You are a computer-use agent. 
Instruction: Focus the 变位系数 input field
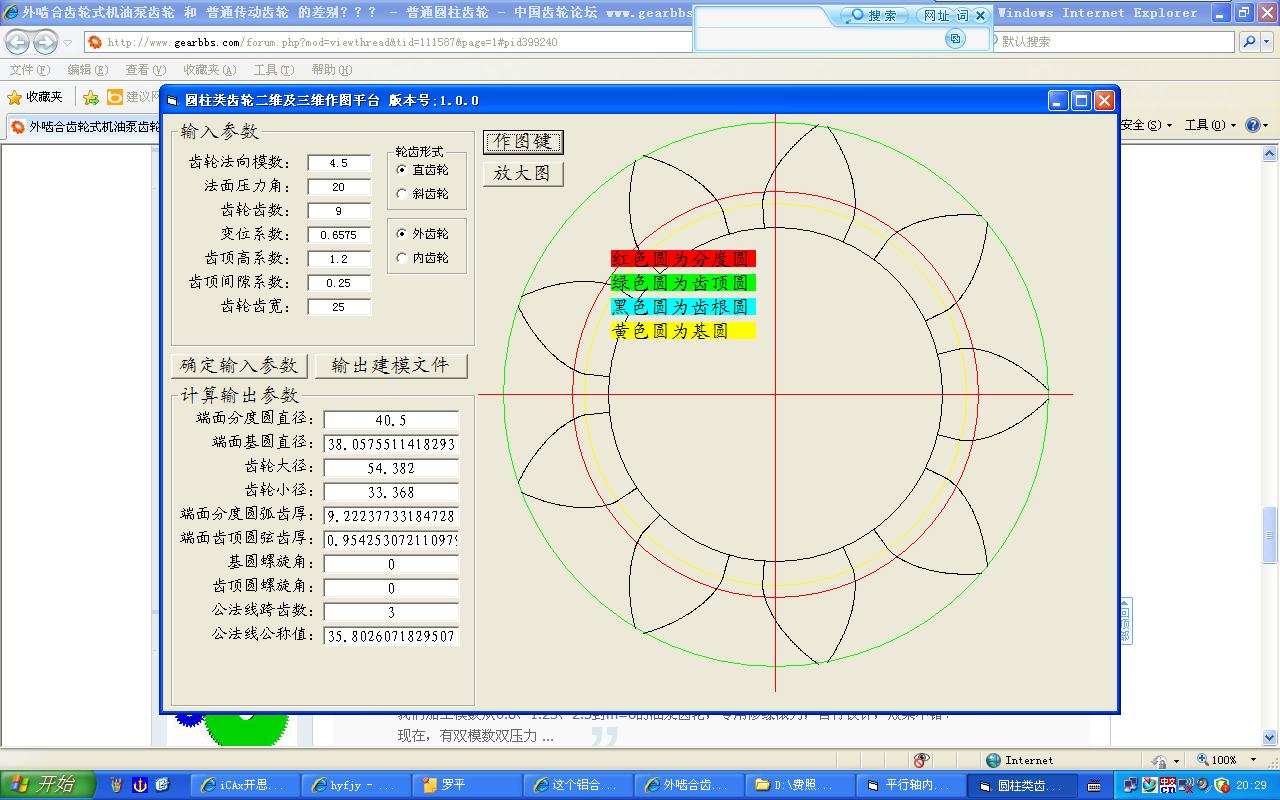pyautogui.click(x=338, y=235)
